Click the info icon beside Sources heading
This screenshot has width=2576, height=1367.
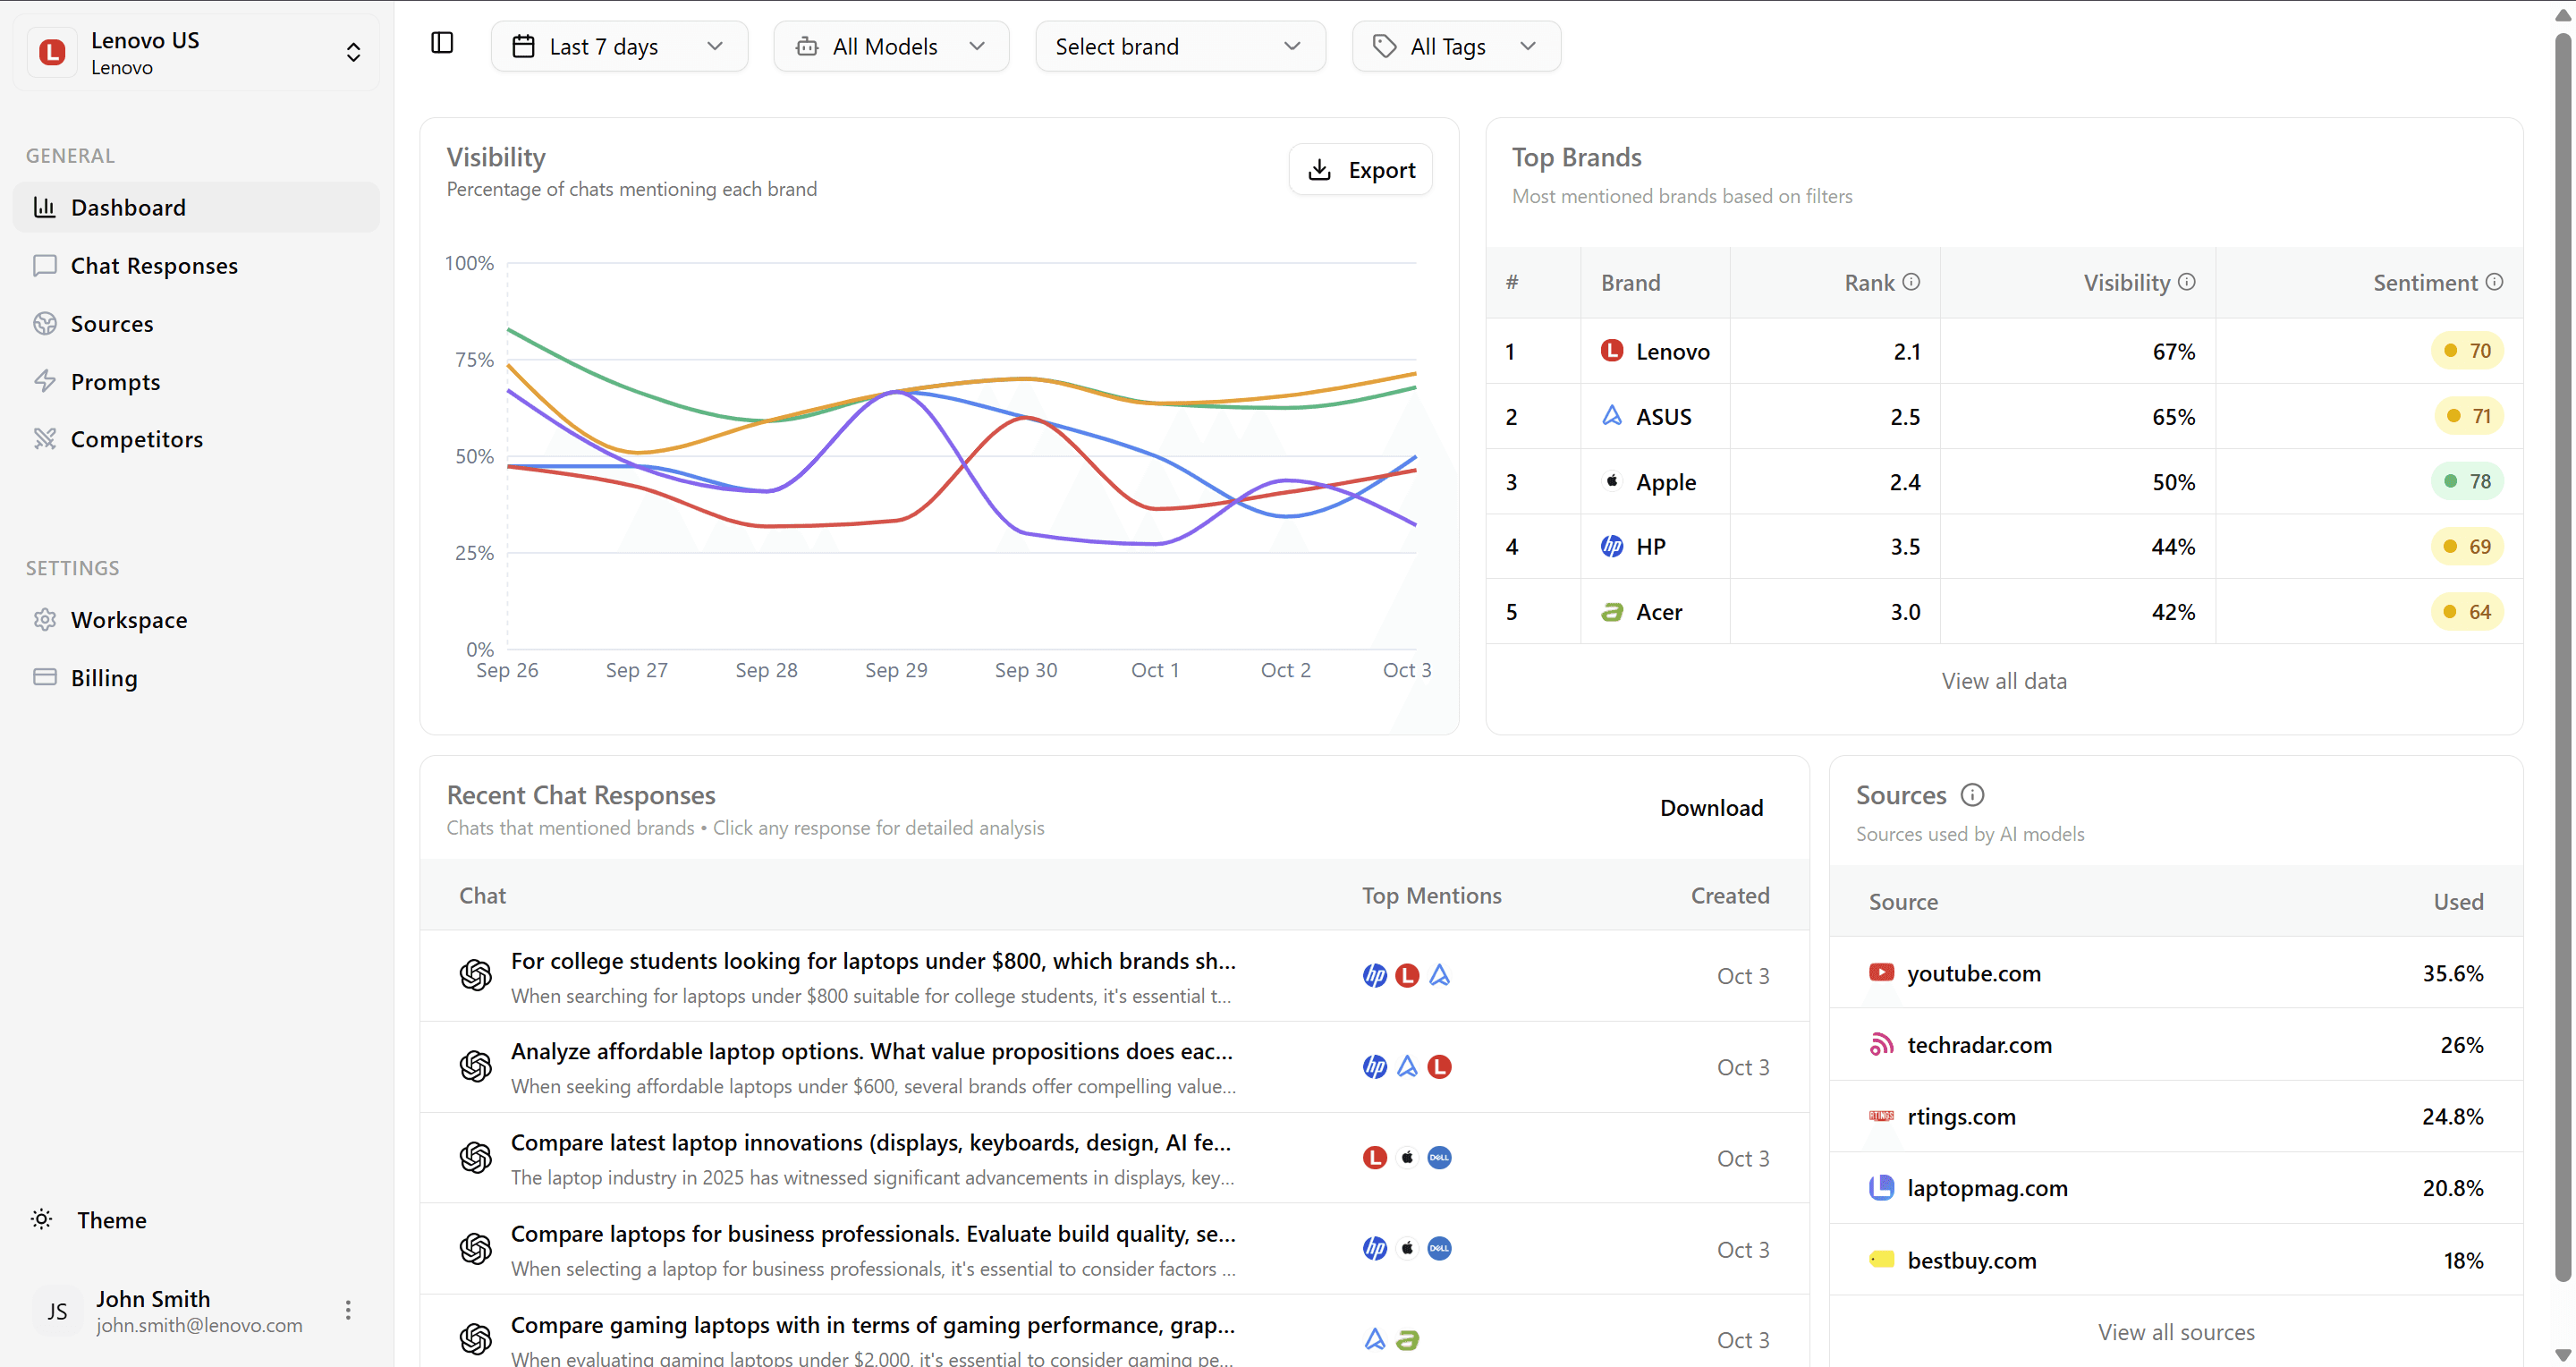click(1973, 794)
